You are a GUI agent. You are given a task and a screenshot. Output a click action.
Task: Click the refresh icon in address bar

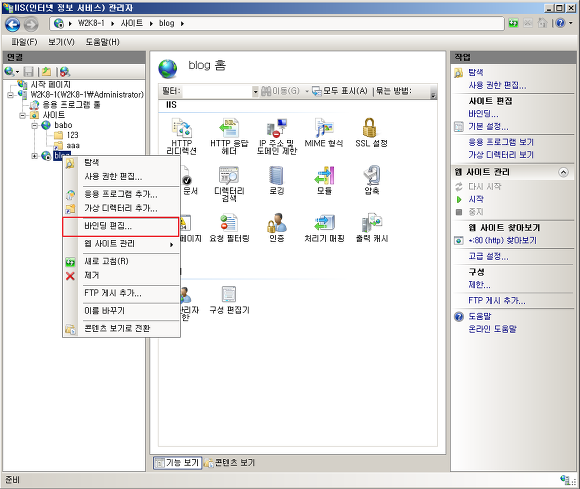[x=513, y=23]
